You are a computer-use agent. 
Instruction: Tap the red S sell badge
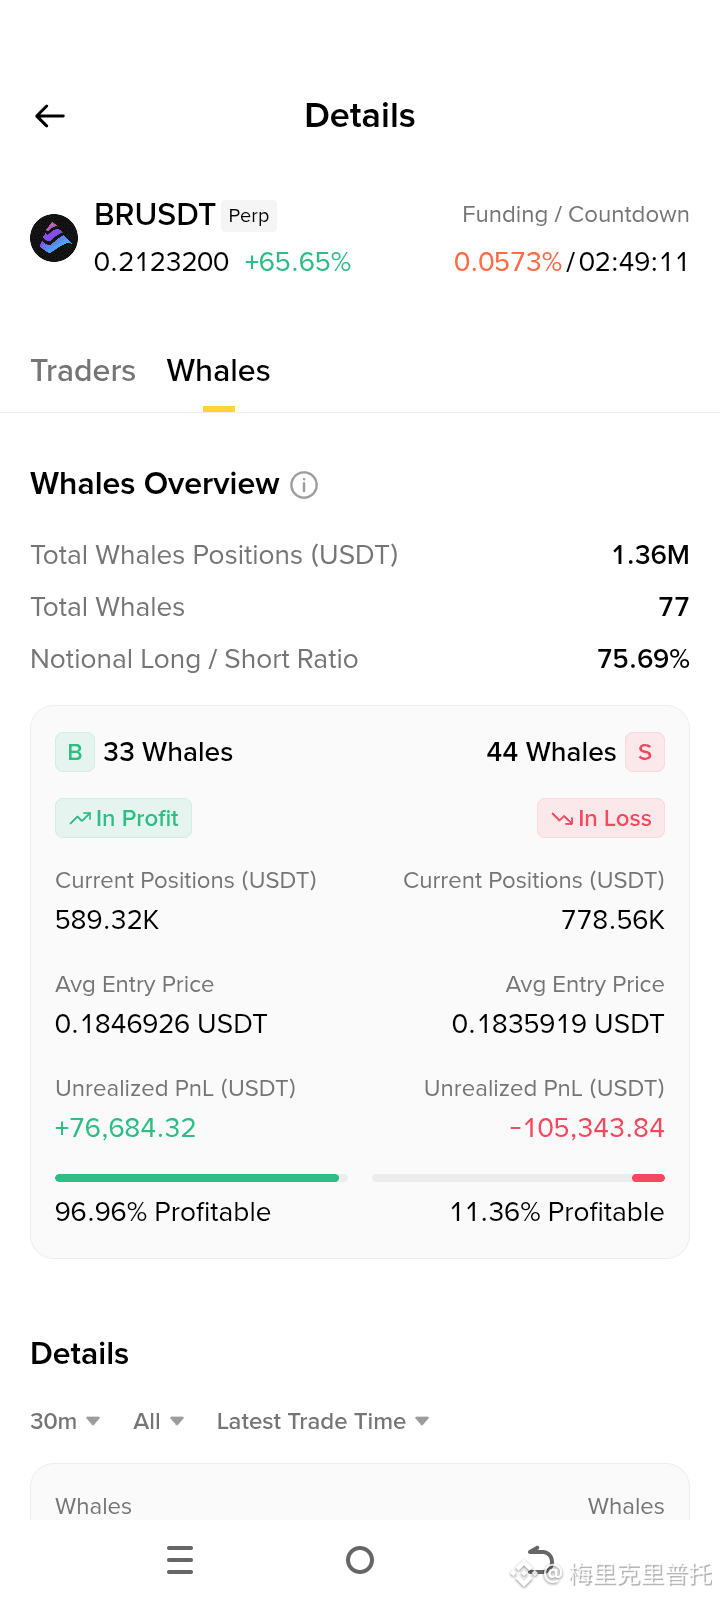point(645,752)
